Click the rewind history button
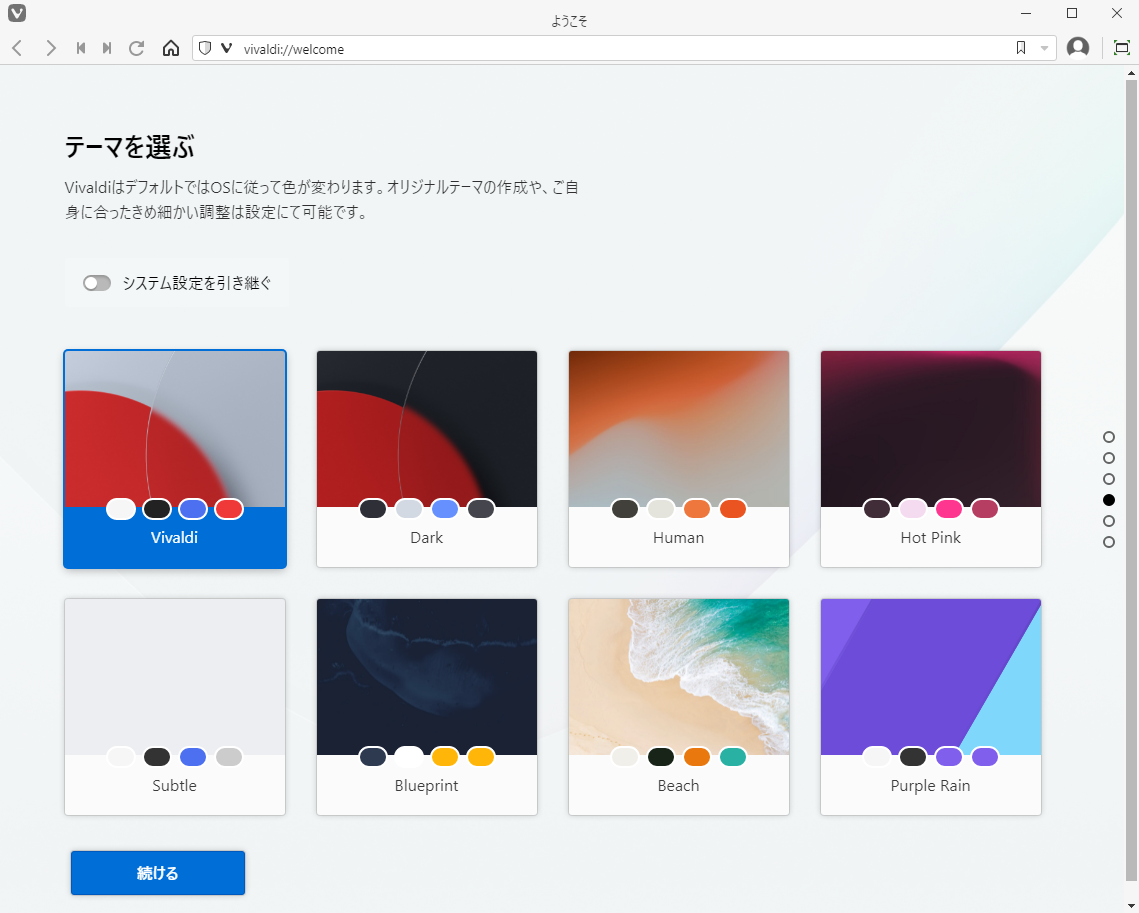This screenshot has width=1139, height=913. tap(81, 49)
